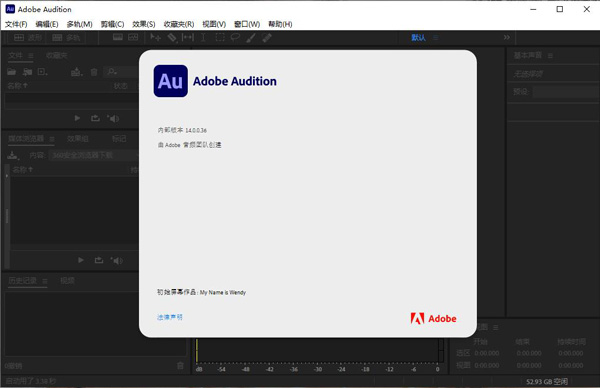
Task: Select the 默认 workspace
Action: (418, 37)
